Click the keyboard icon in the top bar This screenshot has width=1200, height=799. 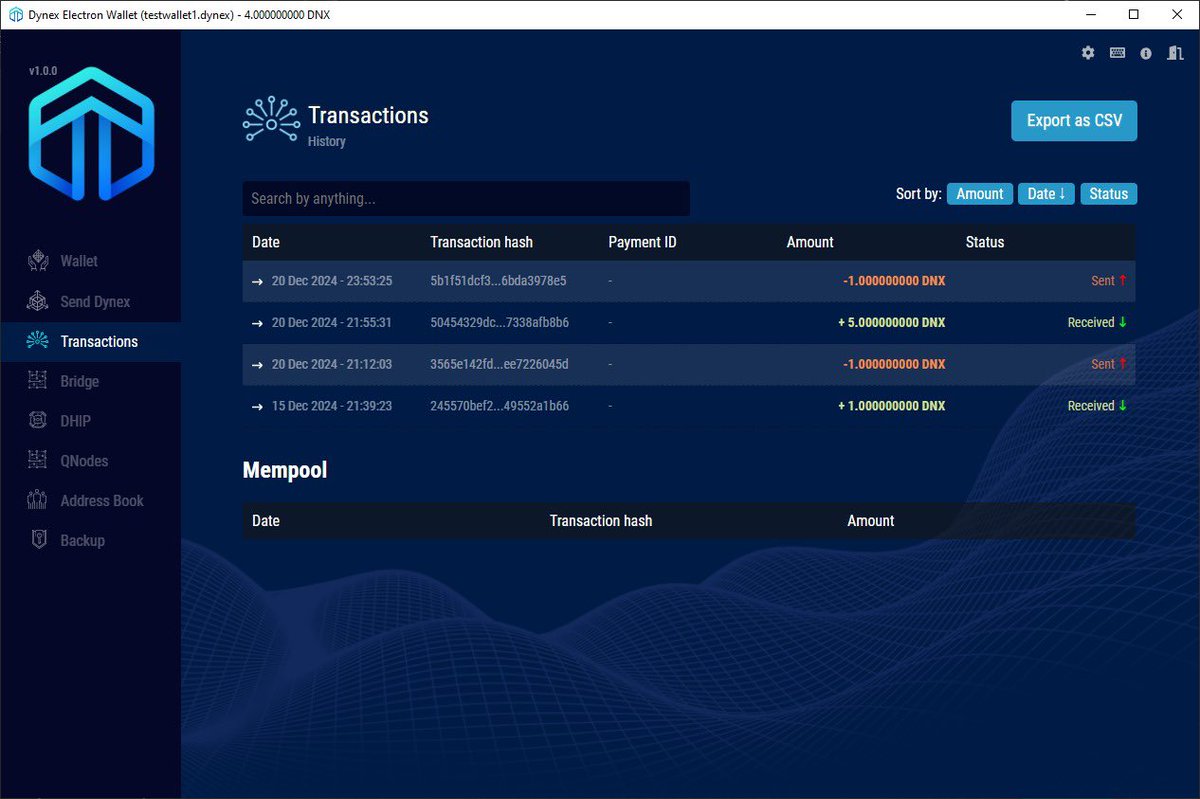1117,53
